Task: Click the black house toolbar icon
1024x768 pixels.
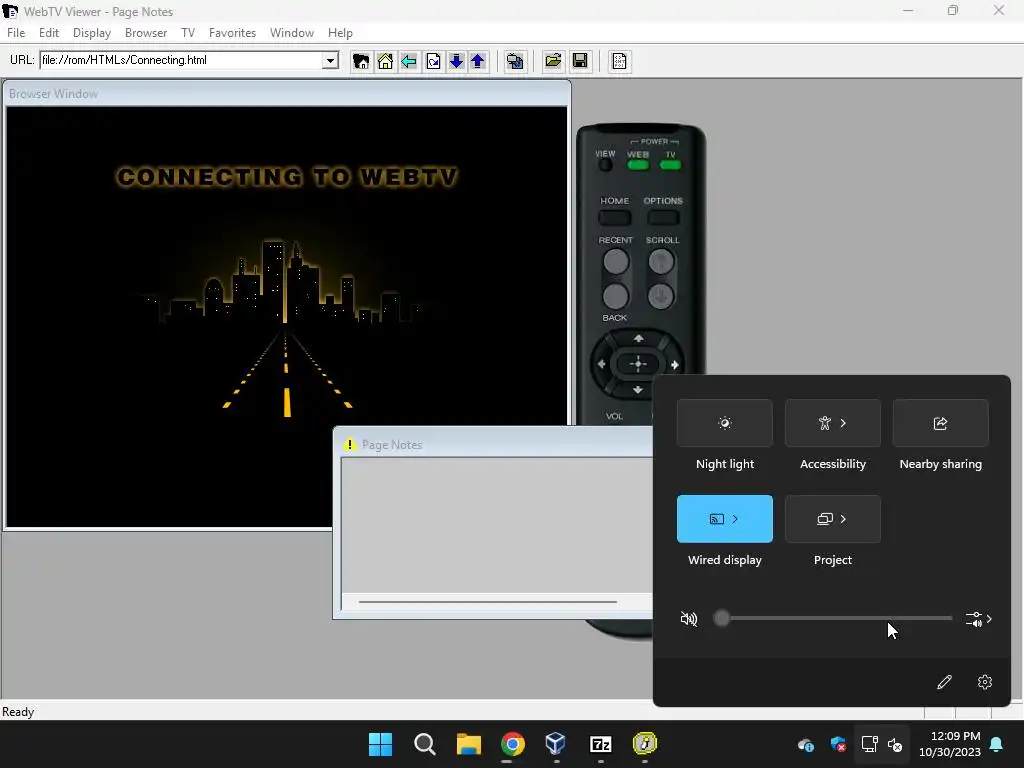Action: 360,61
